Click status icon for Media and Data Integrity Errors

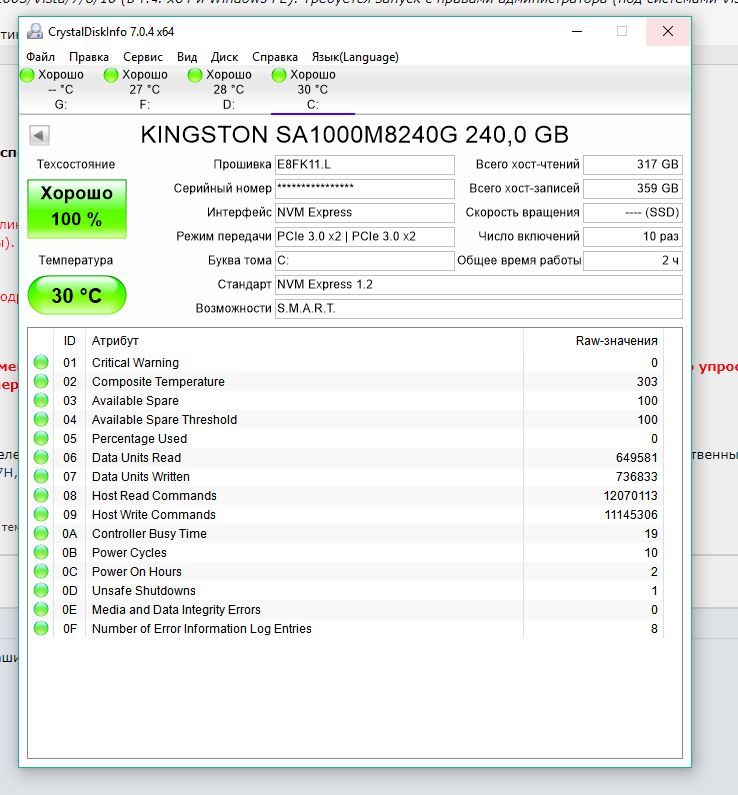[x=41, y=609]
